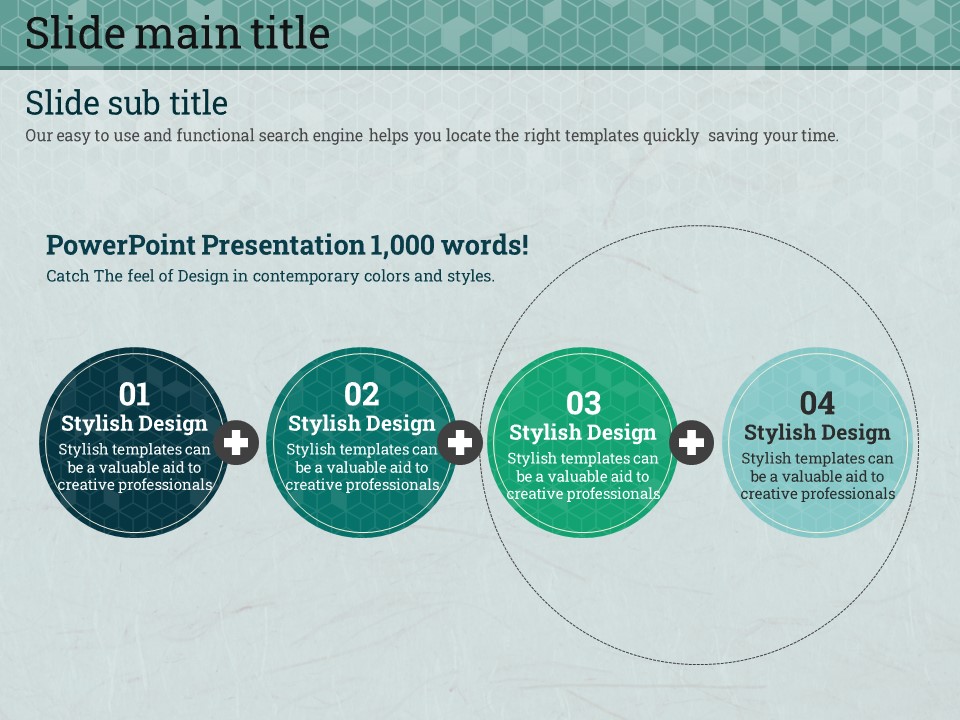Click the body text inside circle 03

583,476
